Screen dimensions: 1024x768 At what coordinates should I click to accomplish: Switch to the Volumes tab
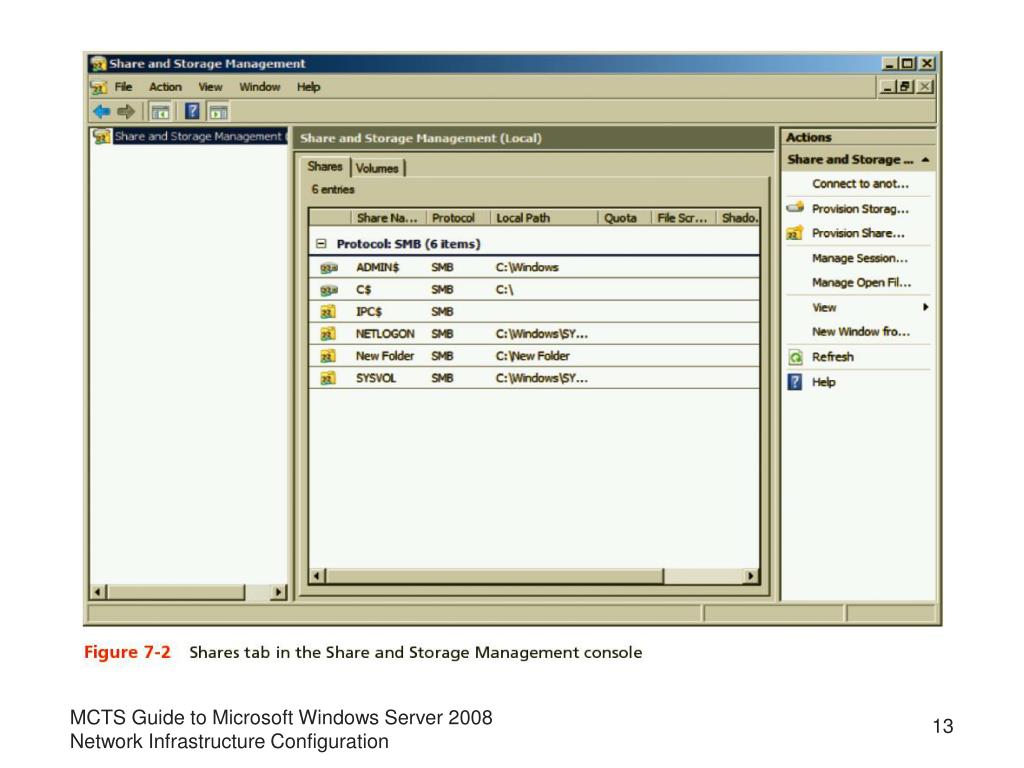point(377,168)
